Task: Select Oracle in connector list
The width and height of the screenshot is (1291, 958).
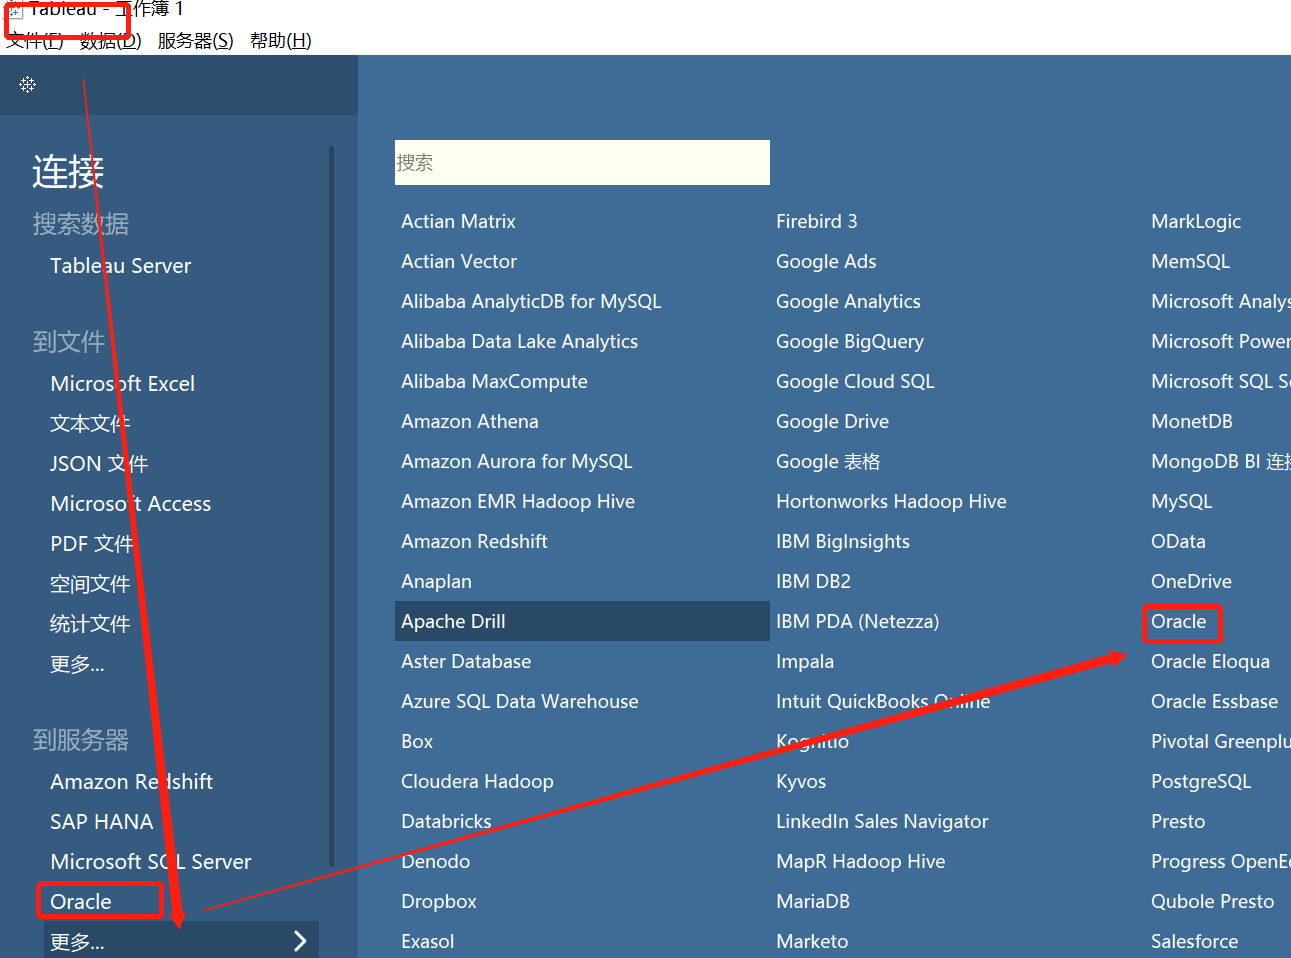Action: point(1179,621)
